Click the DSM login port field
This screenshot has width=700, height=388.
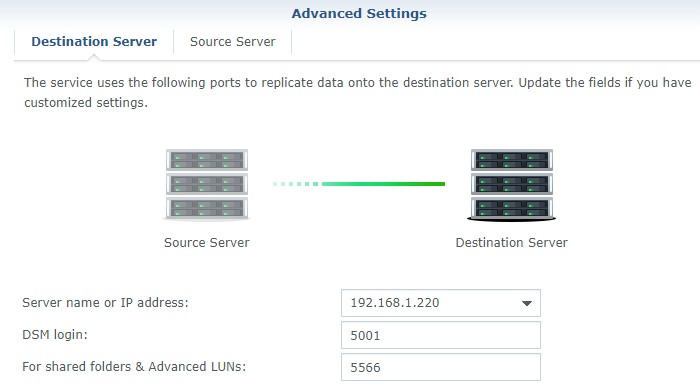441,335
